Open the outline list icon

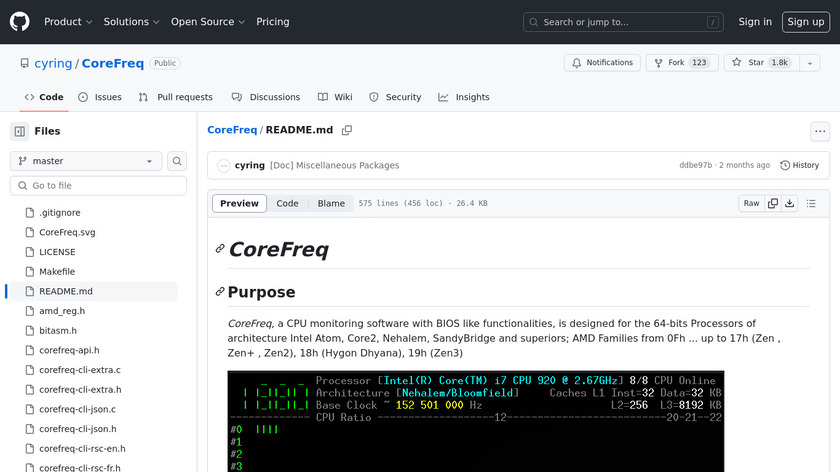[811, 204]
